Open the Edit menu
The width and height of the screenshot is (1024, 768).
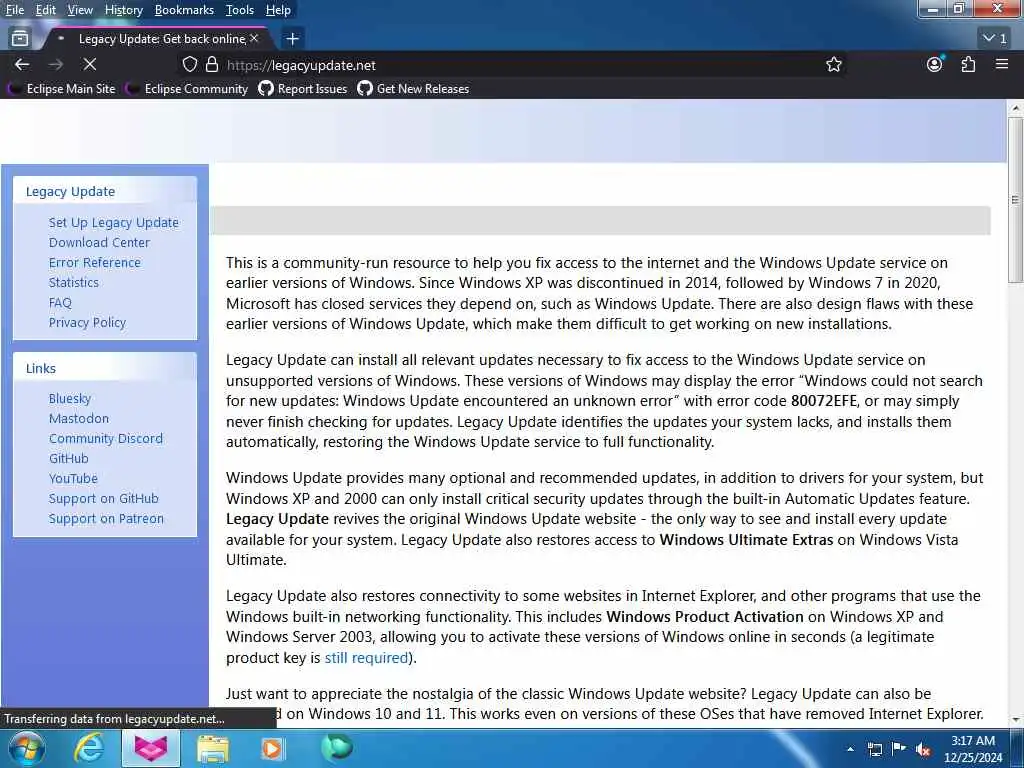[45, 10]
